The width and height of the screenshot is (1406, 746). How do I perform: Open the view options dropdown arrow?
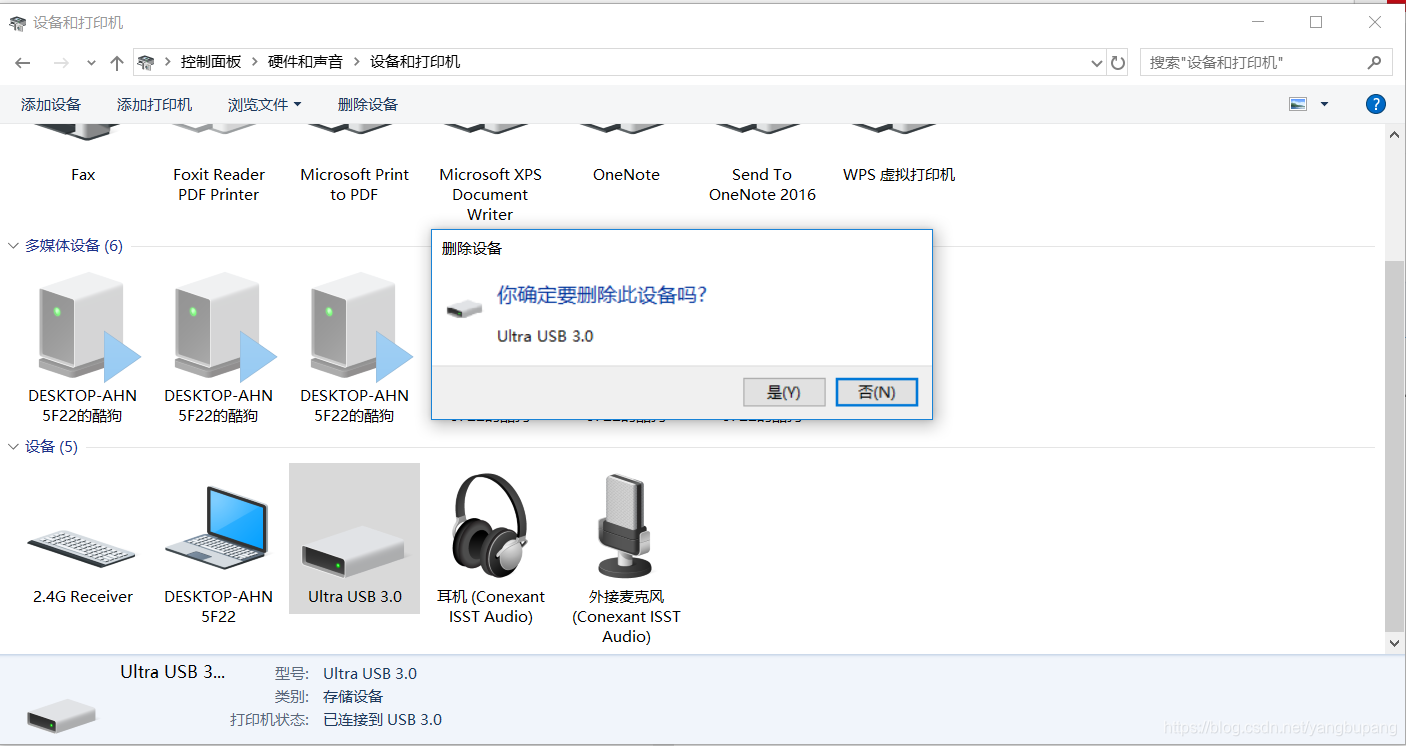coord(1324,104)
